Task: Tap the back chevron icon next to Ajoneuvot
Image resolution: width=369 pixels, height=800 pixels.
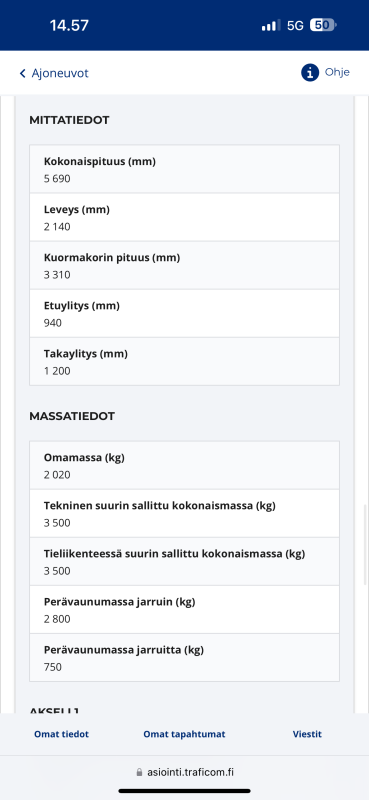Action: [x=22, y=73]
